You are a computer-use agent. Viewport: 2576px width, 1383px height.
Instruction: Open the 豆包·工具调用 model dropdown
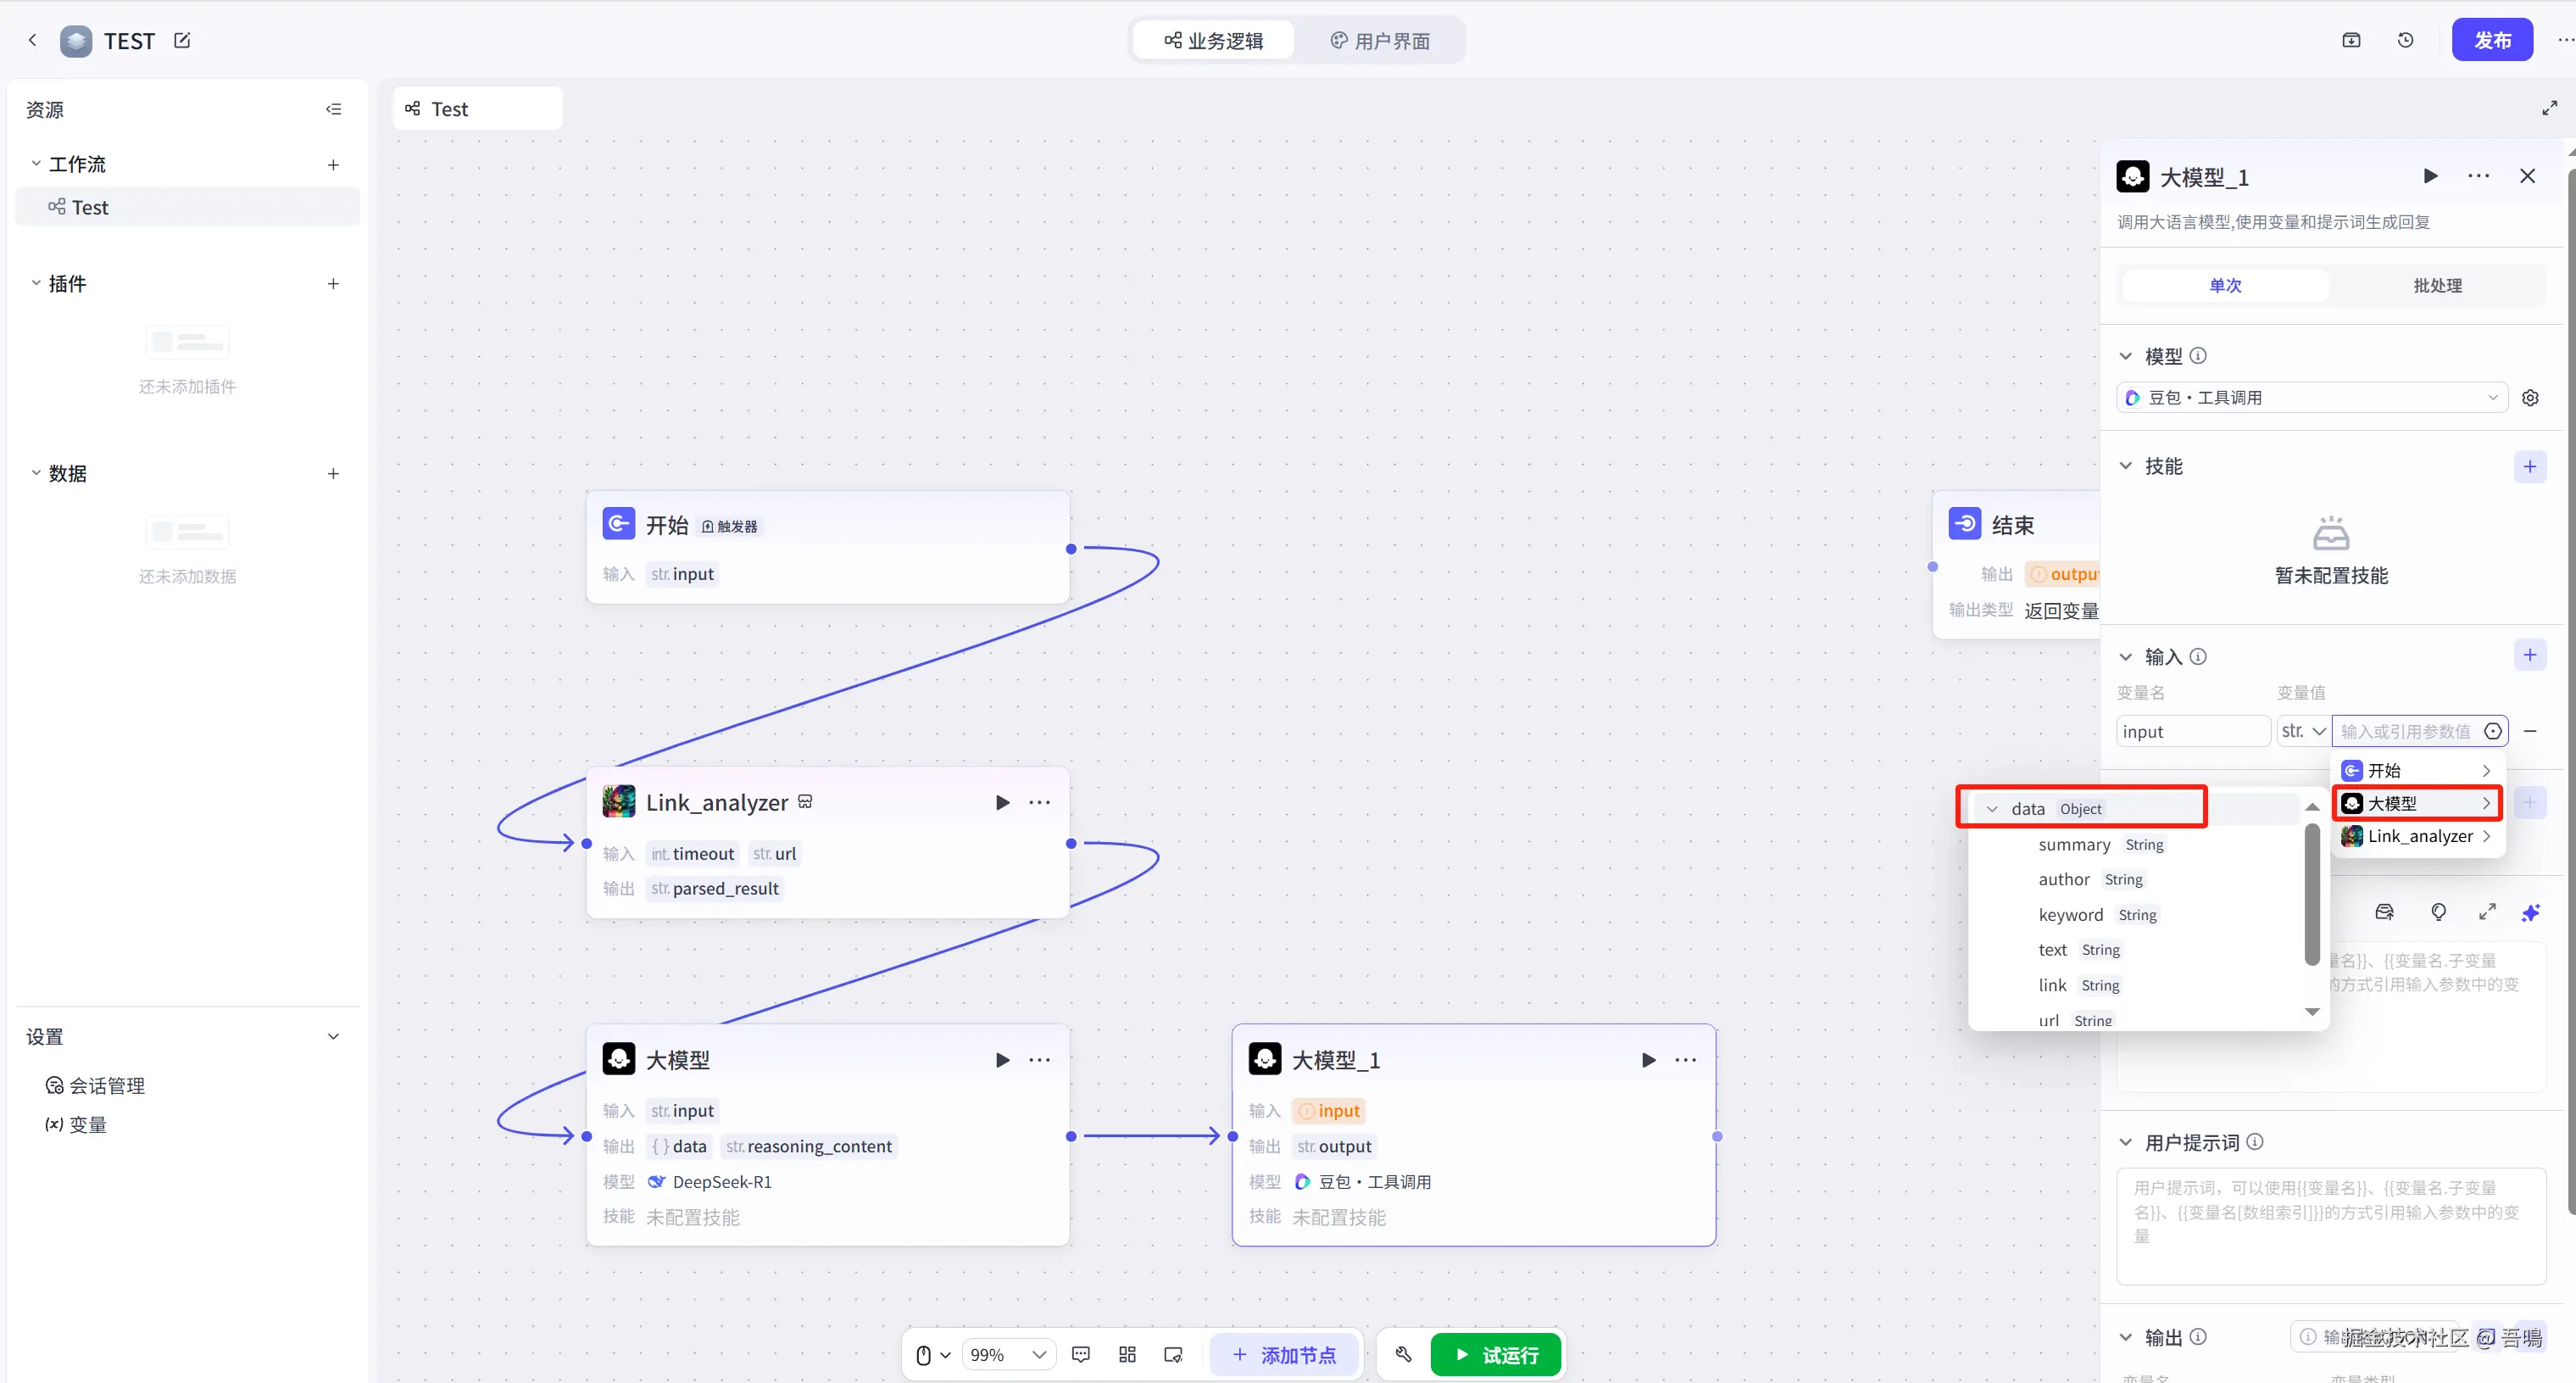[2311, 398]
